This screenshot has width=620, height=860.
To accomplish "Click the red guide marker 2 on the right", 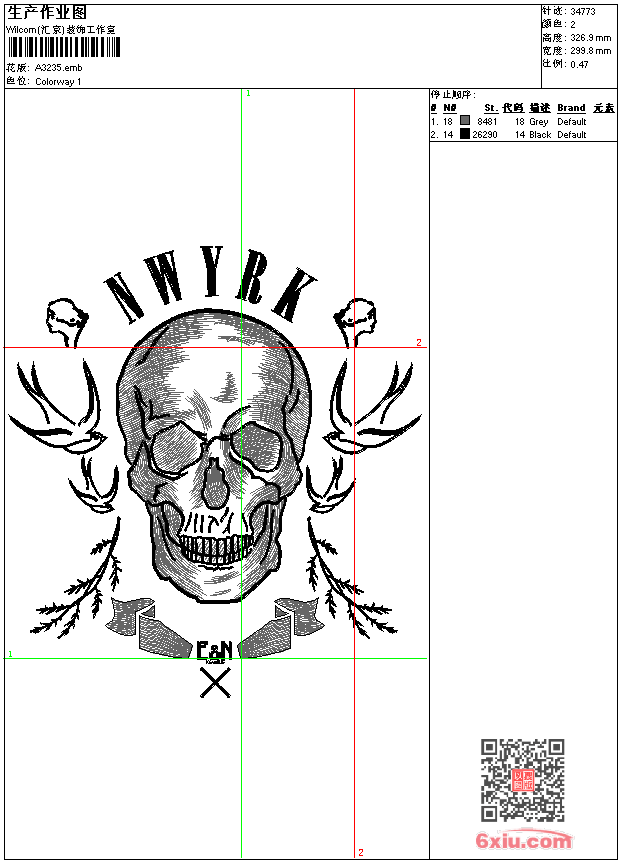I will [419, 342].
